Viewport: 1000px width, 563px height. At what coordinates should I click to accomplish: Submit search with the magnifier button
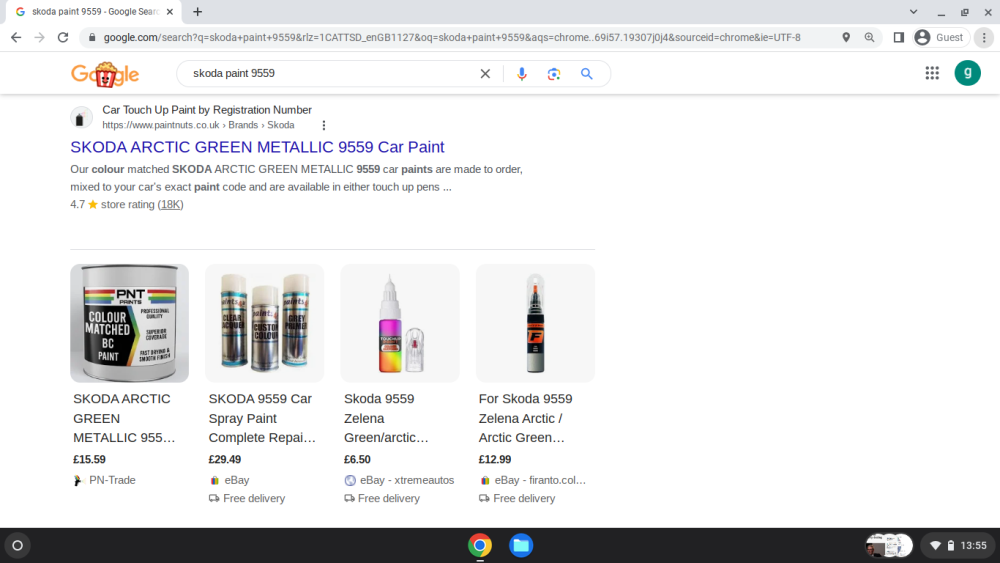coord(587,74)
